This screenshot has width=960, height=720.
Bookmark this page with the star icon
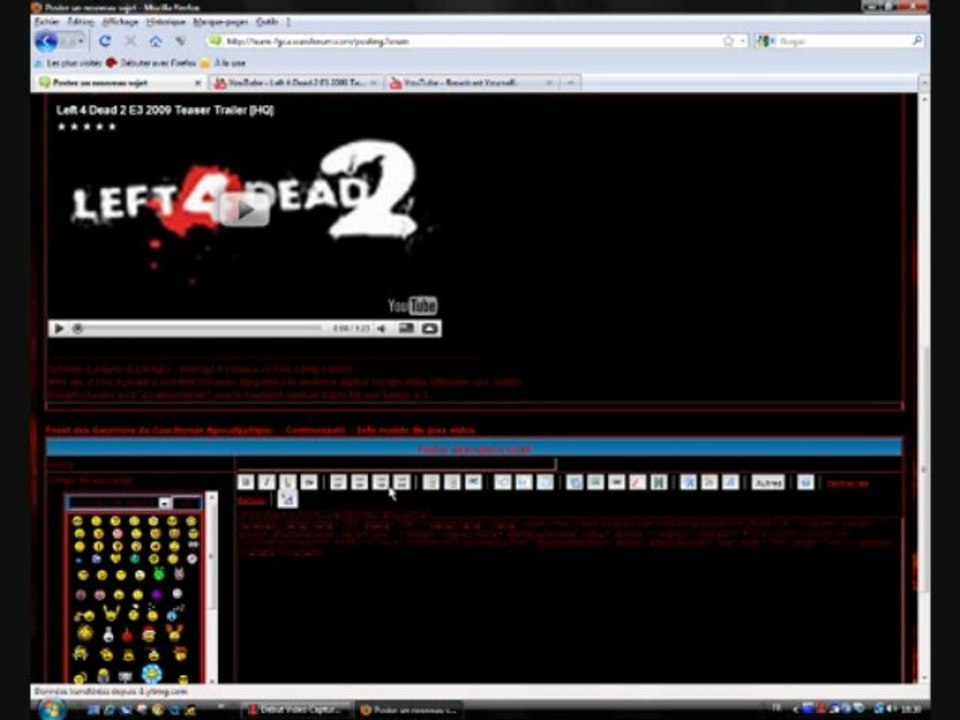tap(728, 41)
